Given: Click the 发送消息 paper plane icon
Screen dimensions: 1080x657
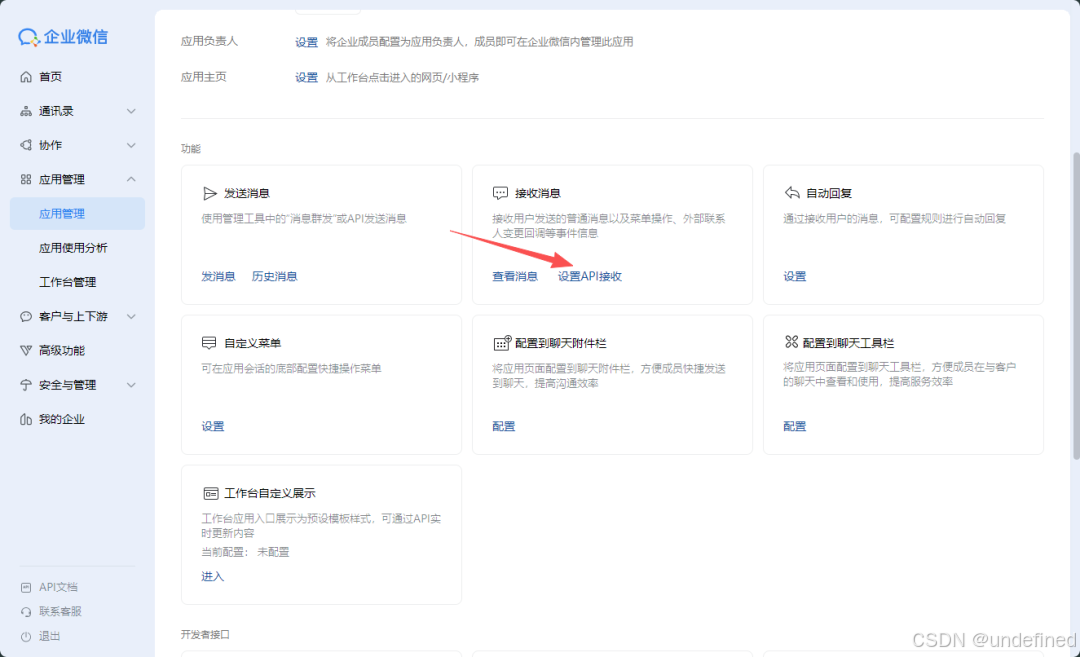Looking at the screenshot, I should click(210, 194).
